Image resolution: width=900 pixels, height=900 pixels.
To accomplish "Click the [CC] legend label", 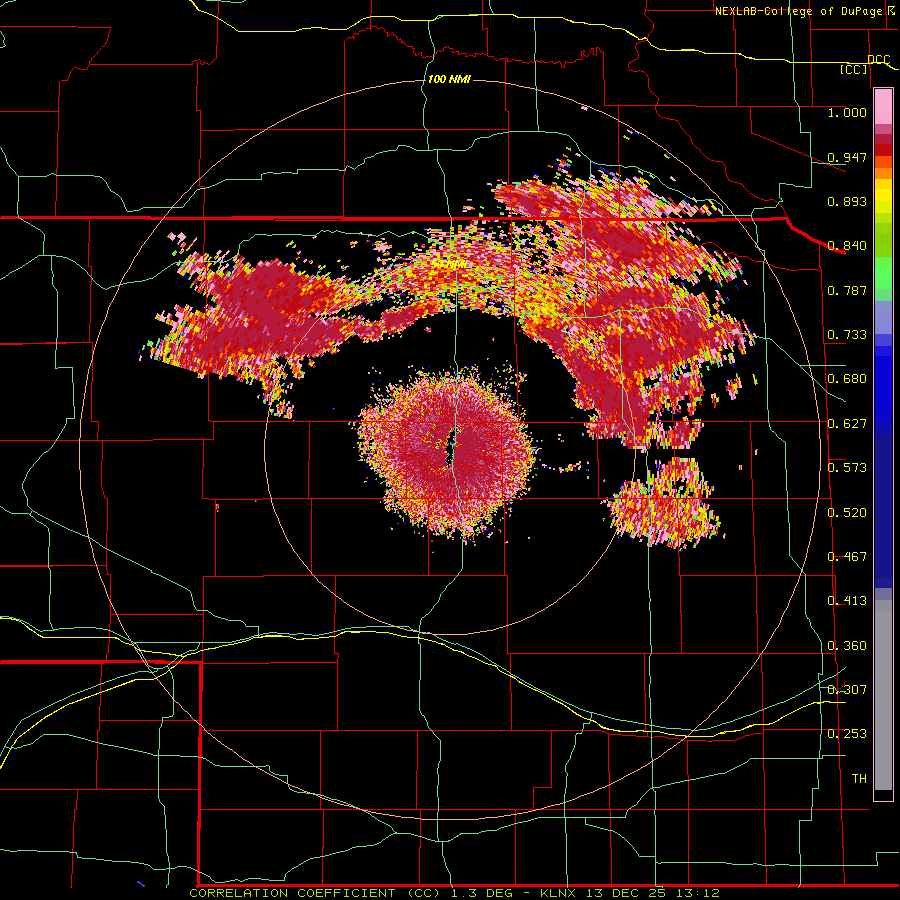I will (854, 69).
